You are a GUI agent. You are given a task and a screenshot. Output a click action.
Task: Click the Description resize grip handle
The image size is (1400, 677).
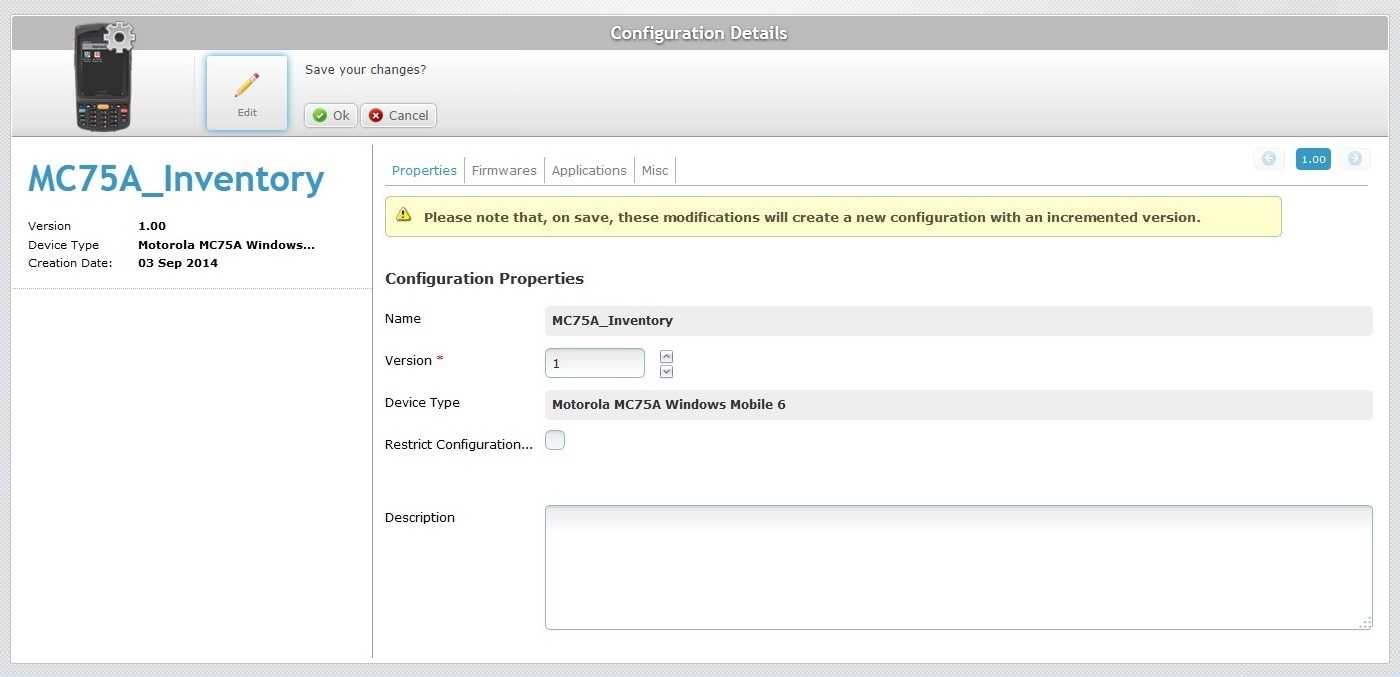[x=1365, y=622]
